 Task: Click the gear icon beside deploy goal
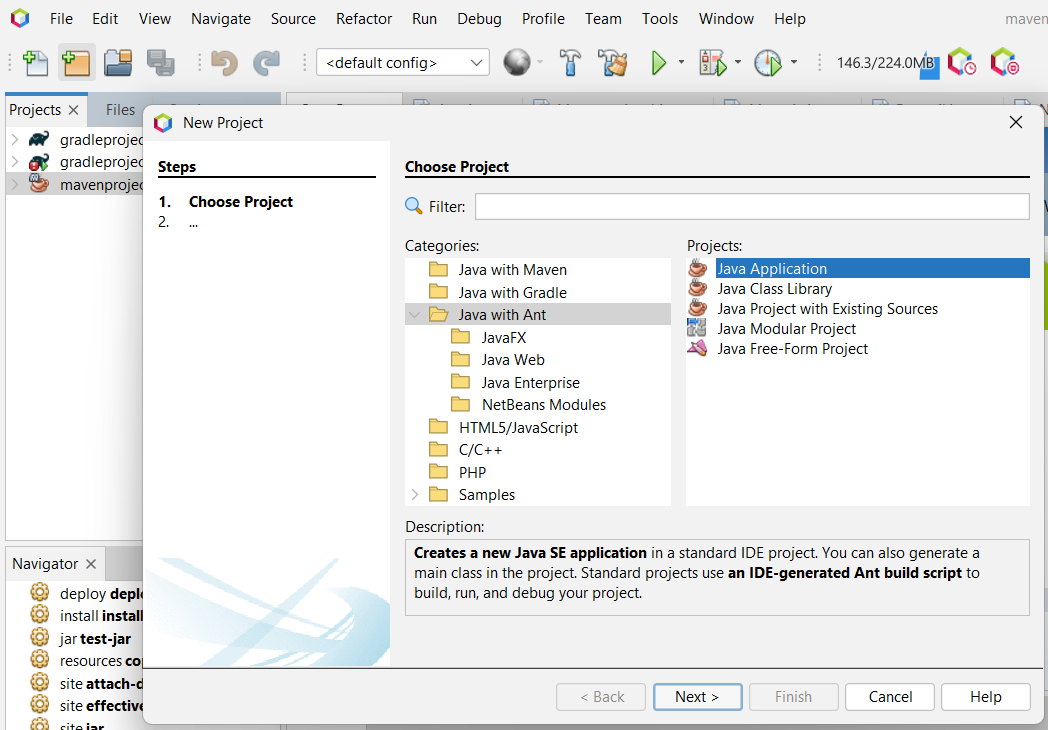[x=39, y=592]
